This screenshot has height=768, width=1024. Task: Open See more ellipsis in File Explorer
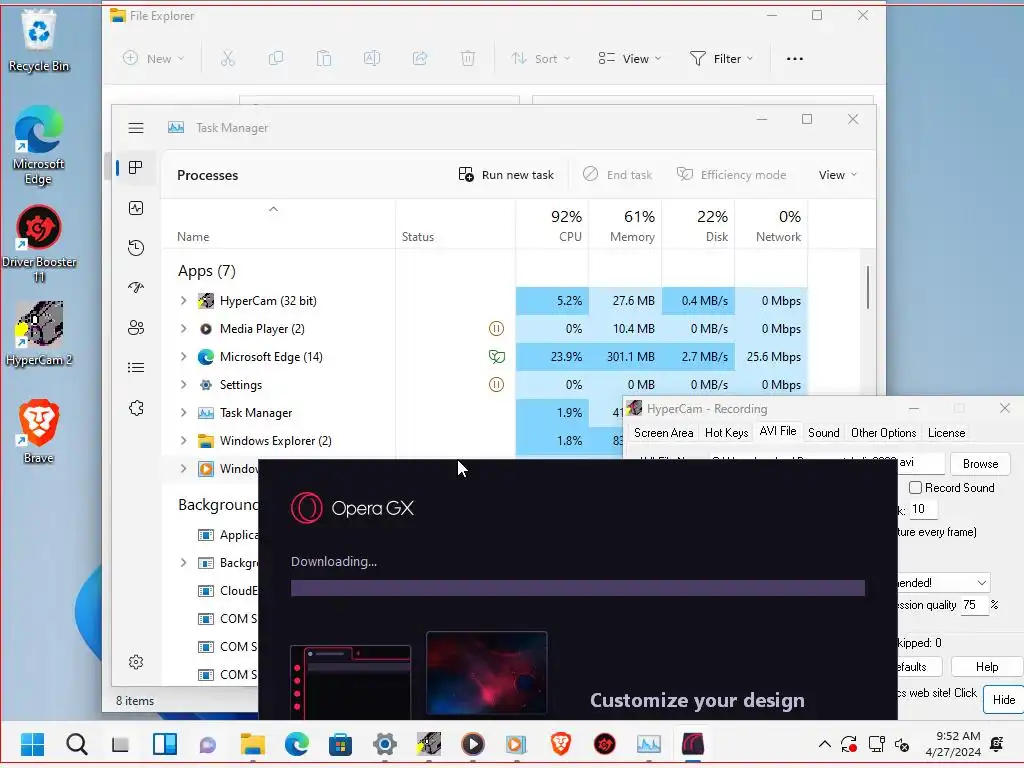795,59
